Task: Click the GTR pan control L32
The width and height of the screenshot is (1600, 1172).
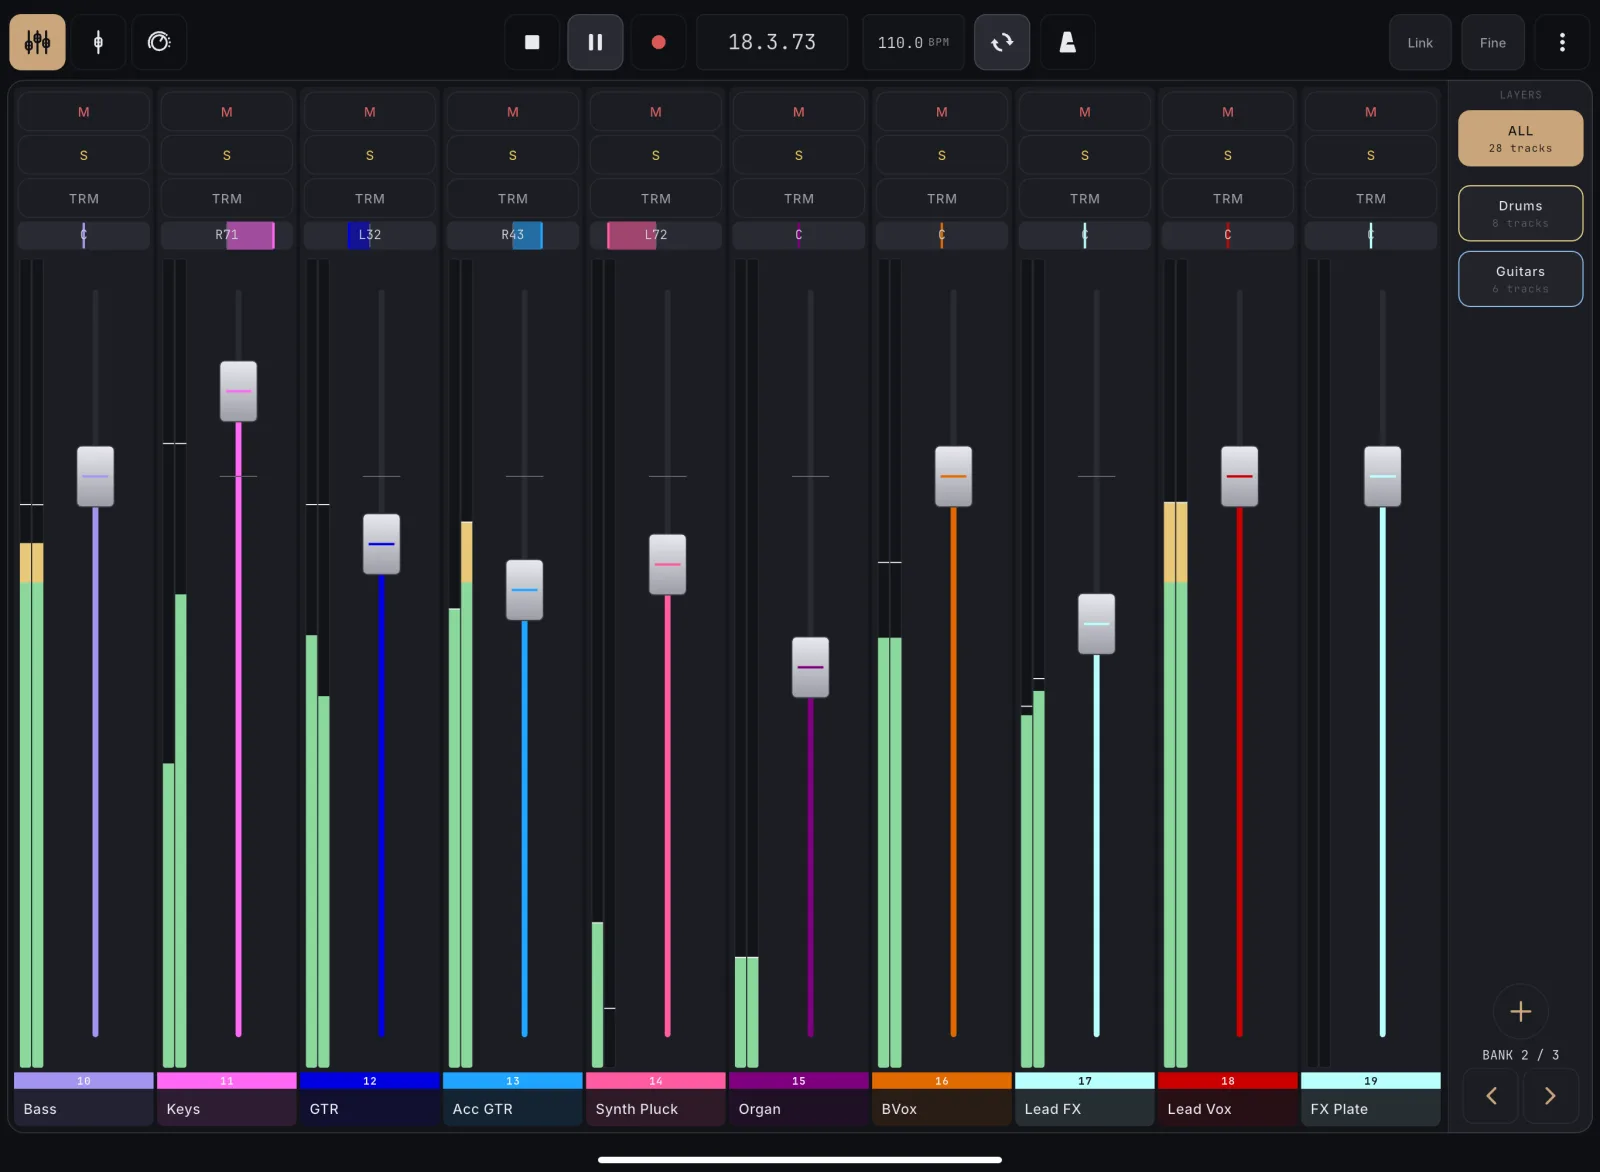Action: pyautogui.click(x=370, y=235)
